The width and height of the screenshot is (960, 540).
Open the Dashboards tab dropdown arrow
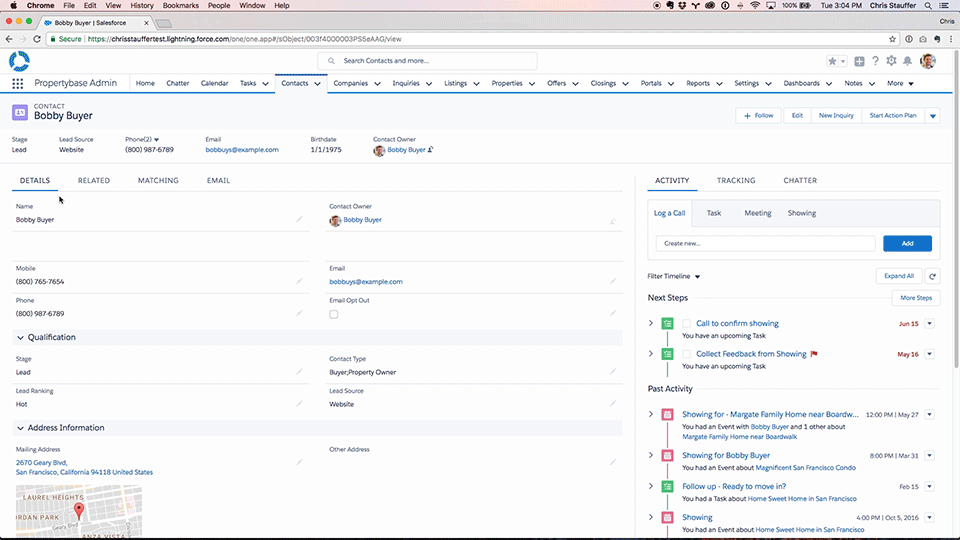(828, 84)
